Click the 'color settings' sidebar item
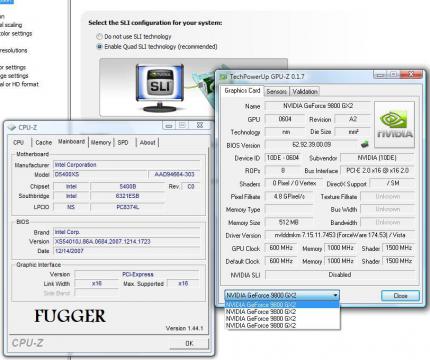Image resolution: width=430 pixels, height=360 pixels. coord(16,34)
